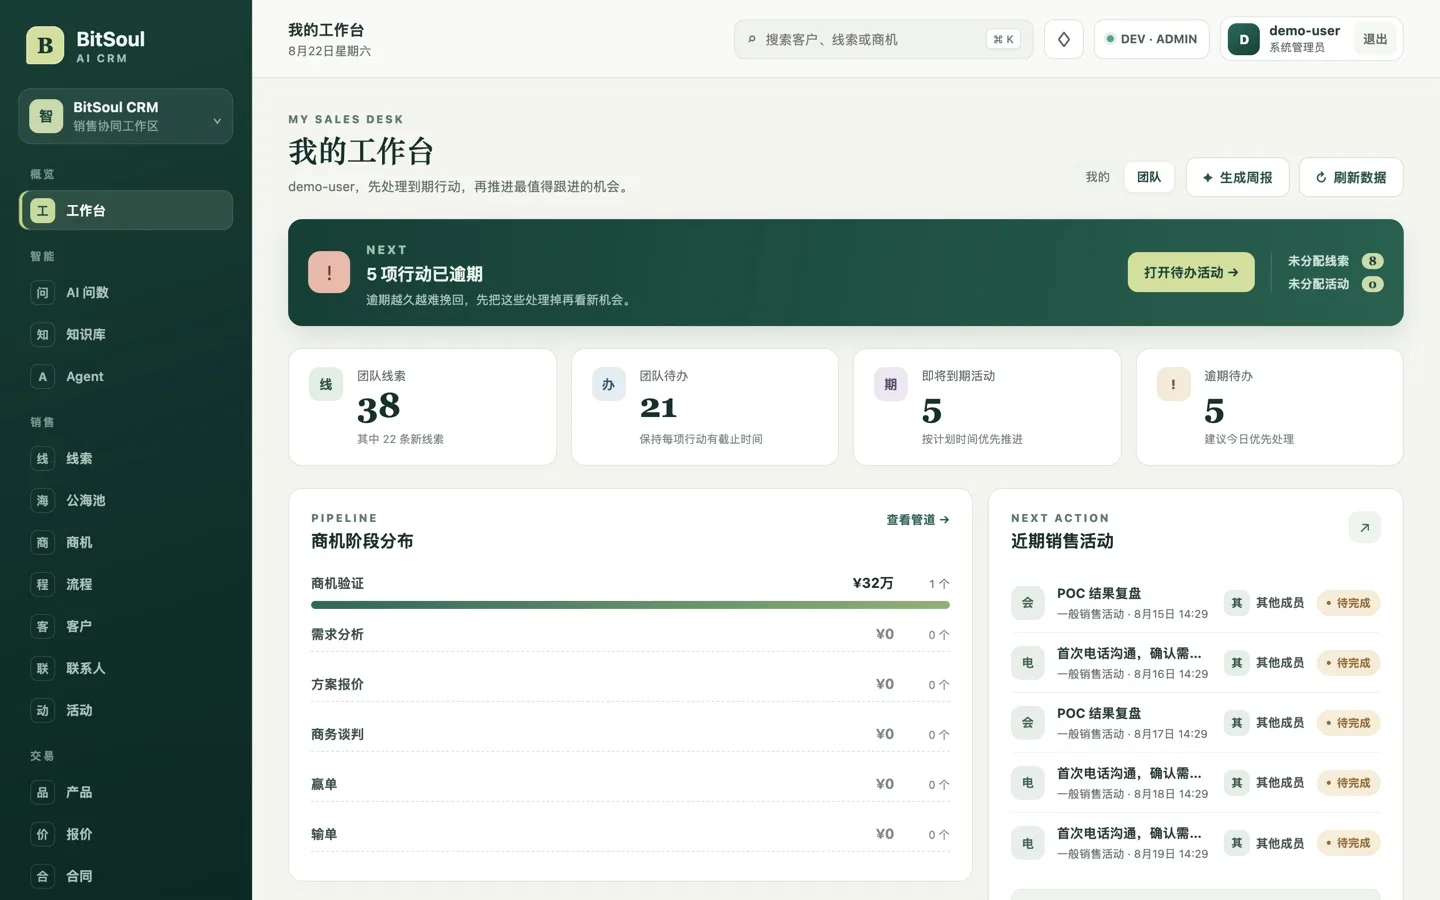This screenshot has width=1440, height=900.
Task: Click 刷新数据 button
Action: pos(1351,177)
